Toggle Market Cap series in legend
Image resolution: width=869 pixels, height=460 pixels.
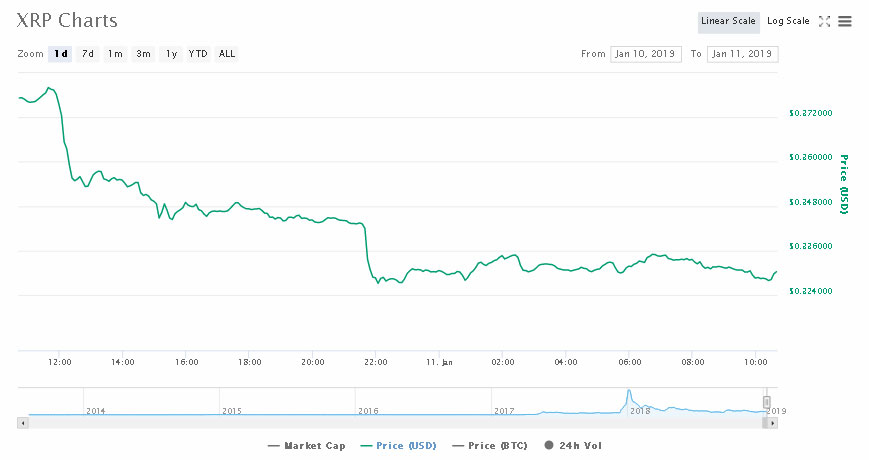point(307,446)
